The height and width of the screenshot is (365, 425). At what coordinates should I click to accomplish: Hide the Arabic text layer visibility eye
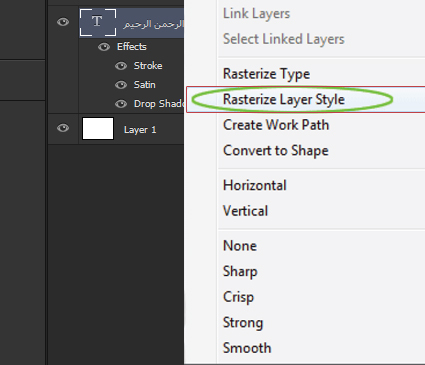coord(63,22)
